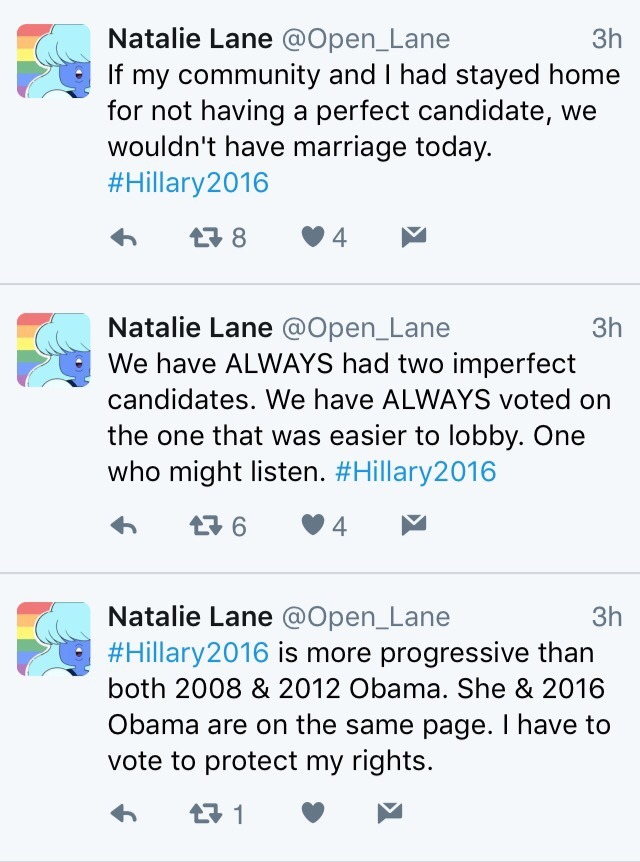This screenshot has width=640, height=862.
Task: Open #Hillary2016 hashtag in the marriage tweet
Action: [x=188, y=184]
